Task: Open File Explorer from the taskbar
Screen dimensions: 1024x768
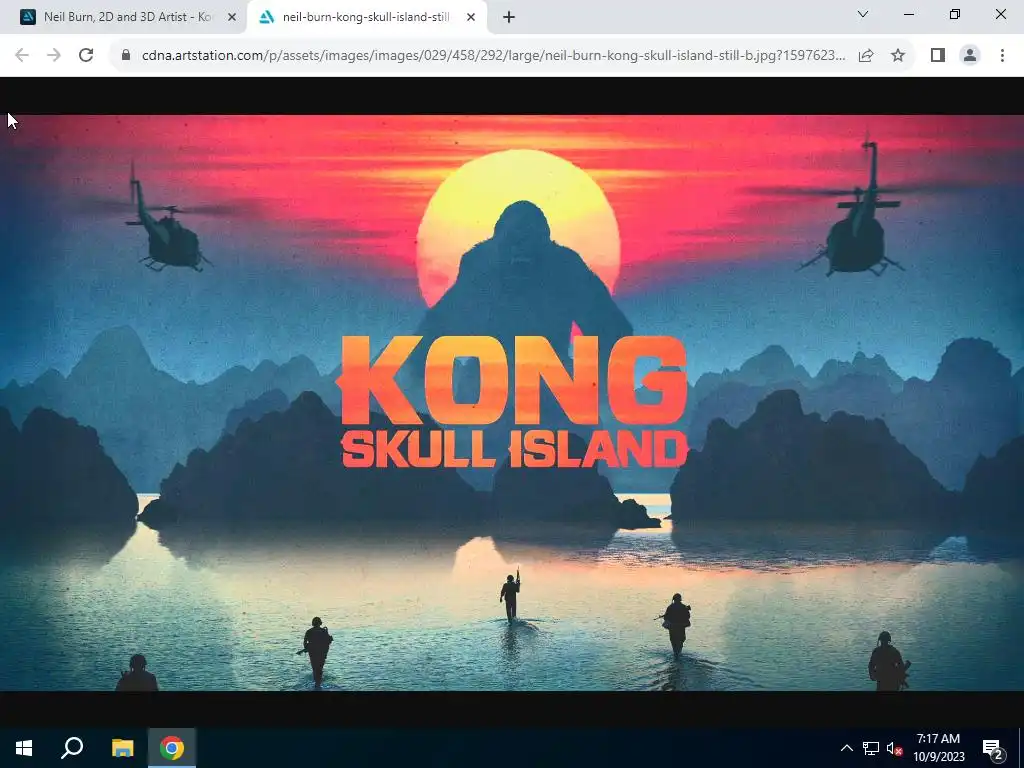Action: pyautogui.click(x=123, y=748)
